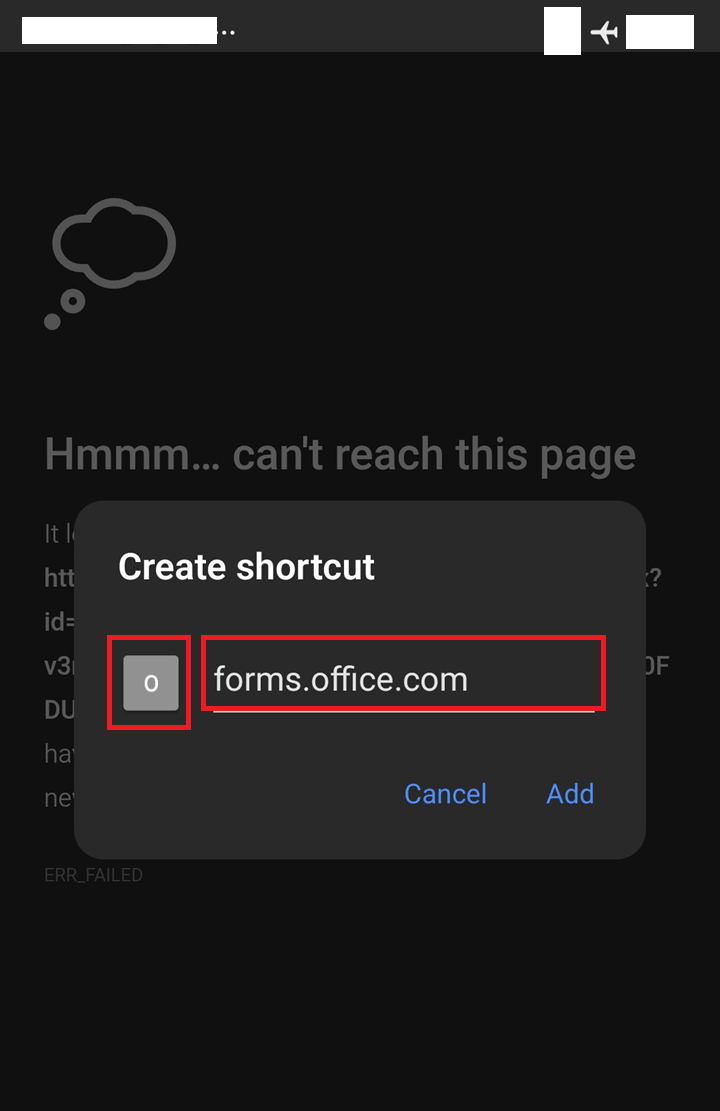The width and height of the screenshot is (720, 1111).
Task: Click the redacted title in status bar
Action: 119,30
